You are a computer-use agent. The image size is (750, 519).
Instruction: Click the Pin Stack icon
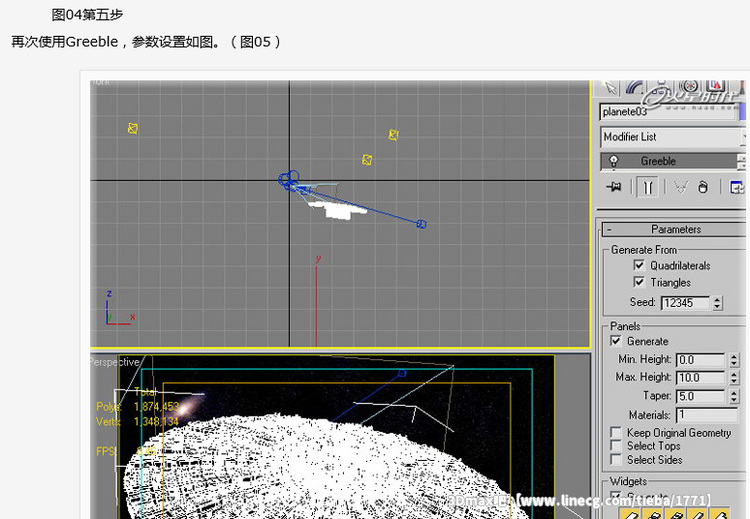point(613,187)
